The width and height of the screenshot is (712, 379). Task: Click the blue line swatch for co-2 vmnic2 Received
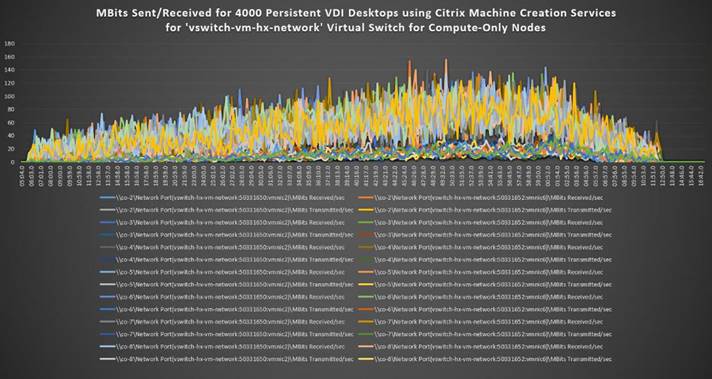107,198
